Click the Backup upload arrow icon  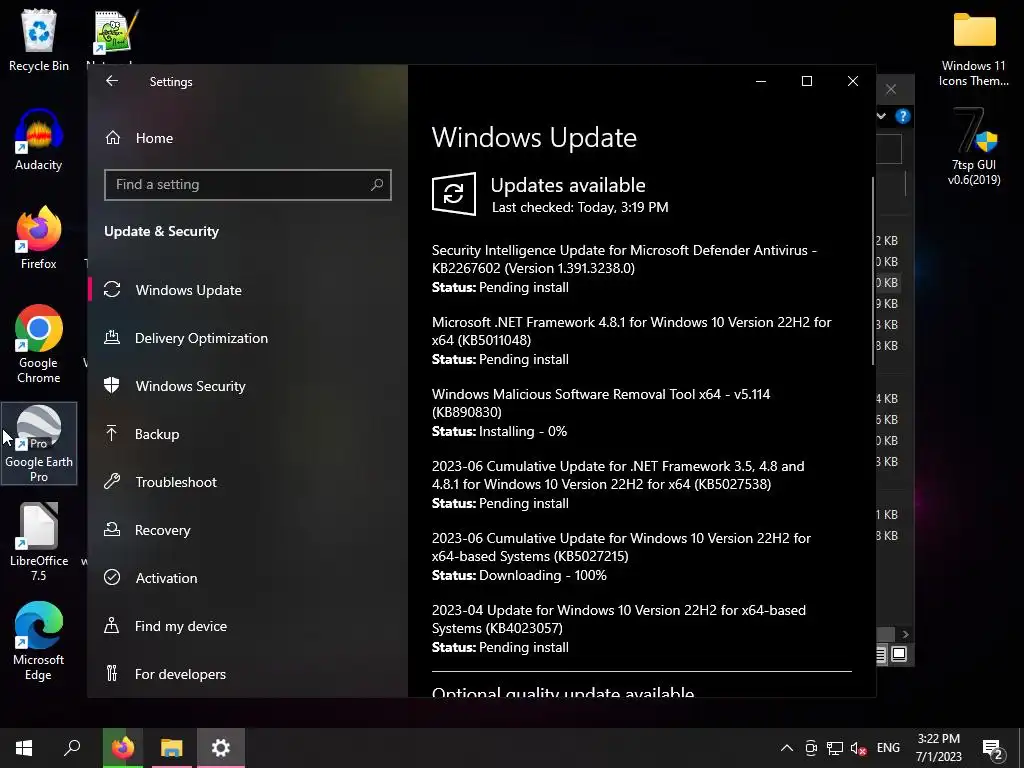[112, 433]
